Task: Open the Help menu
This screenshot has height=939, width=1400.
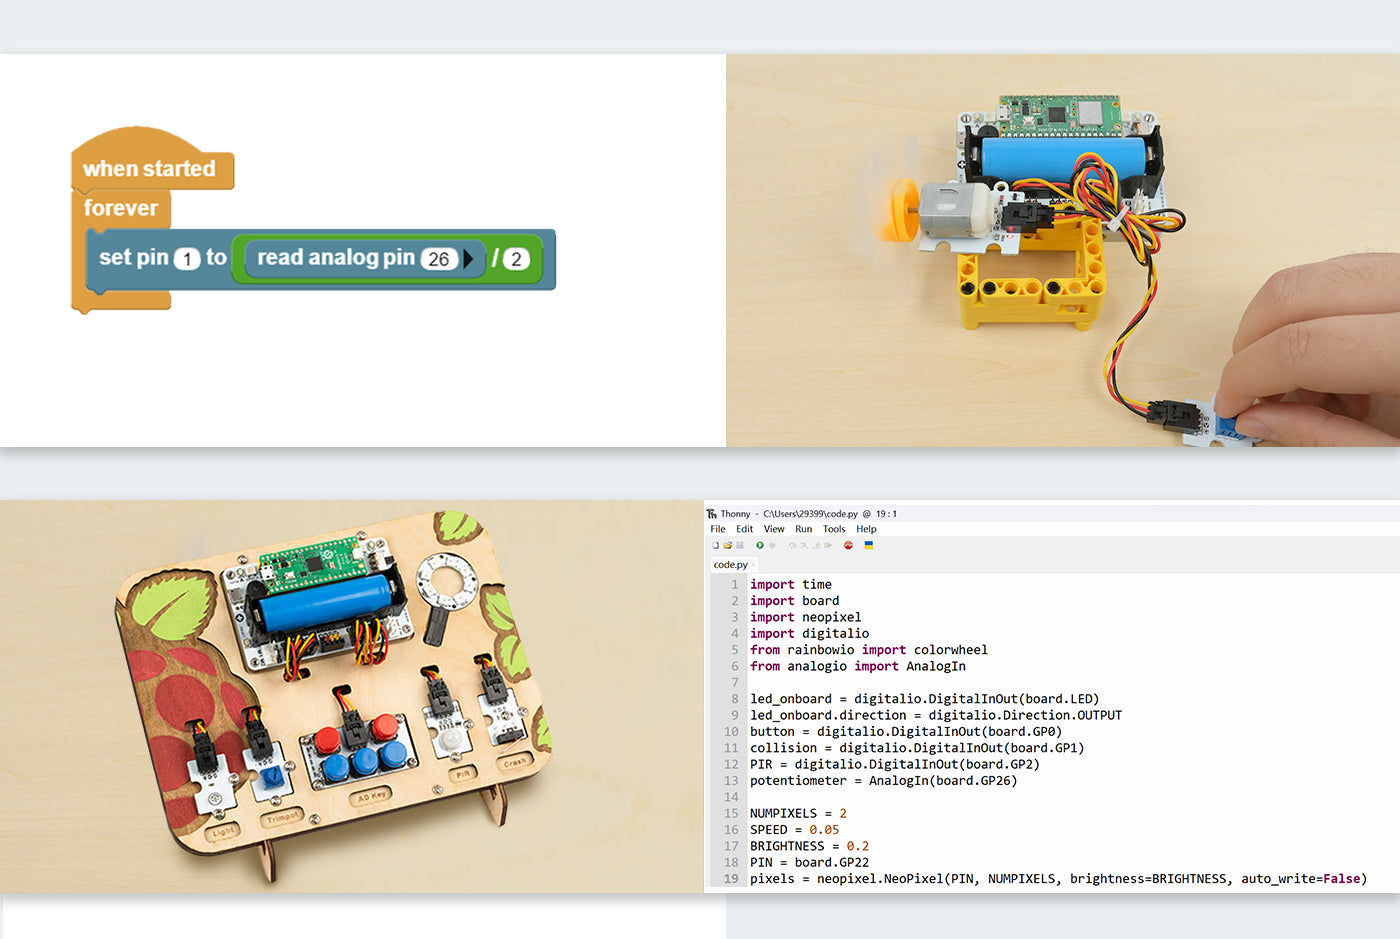Action: pos(866,529)
